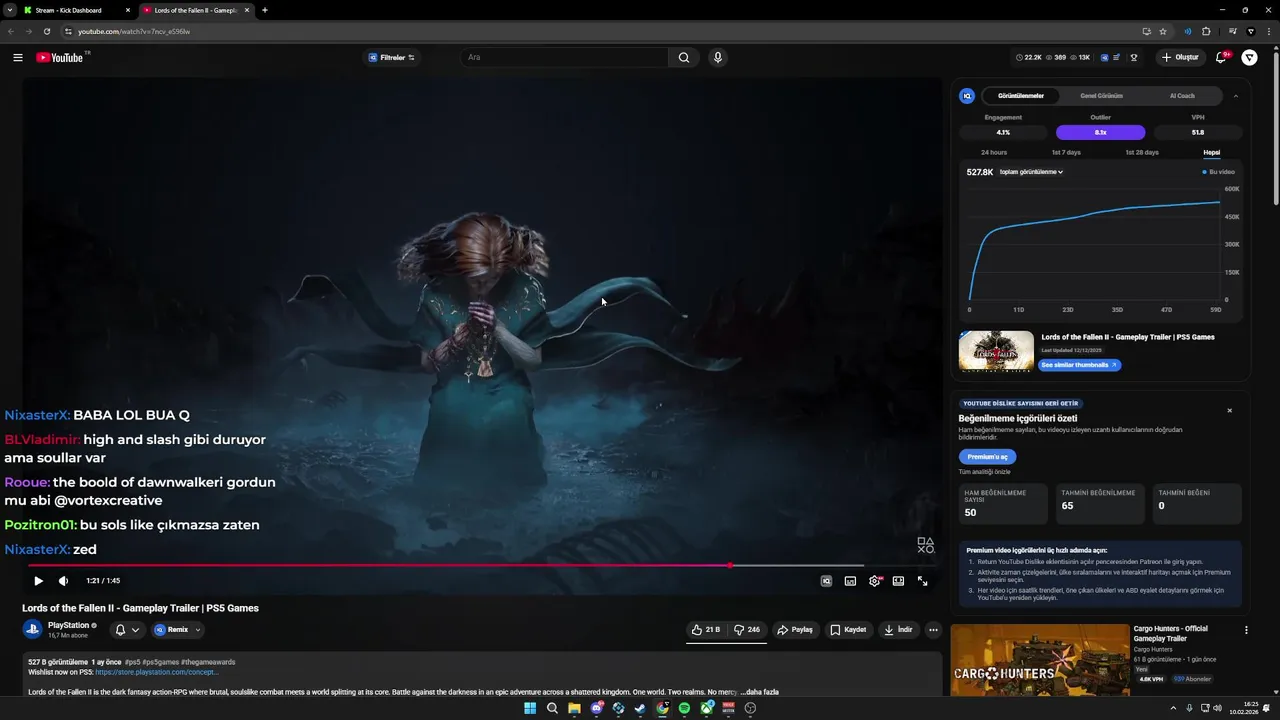Open toplam görüntülenme metric dropdown
Viewport: 1280px width, 720px height.
(1031, 172)
